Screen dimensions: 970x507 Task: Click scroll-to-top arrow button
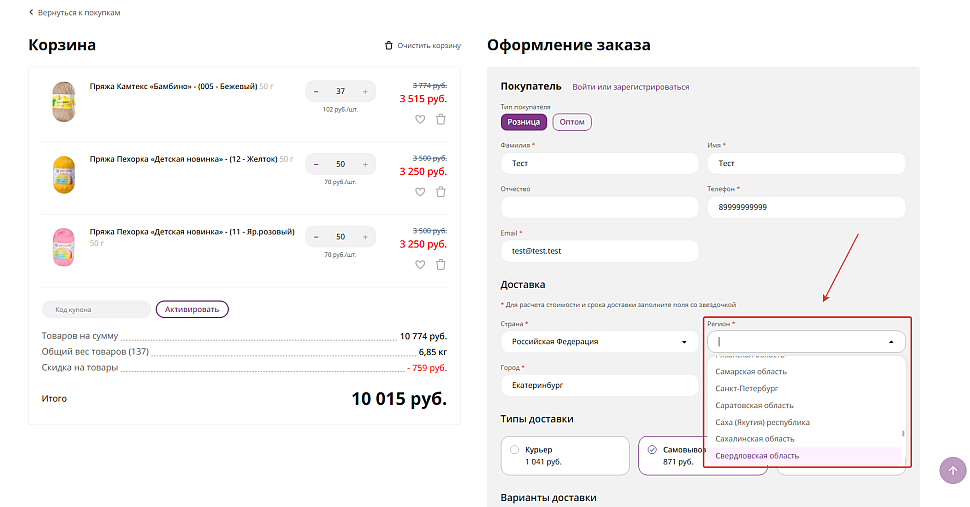tap(952, 471)
